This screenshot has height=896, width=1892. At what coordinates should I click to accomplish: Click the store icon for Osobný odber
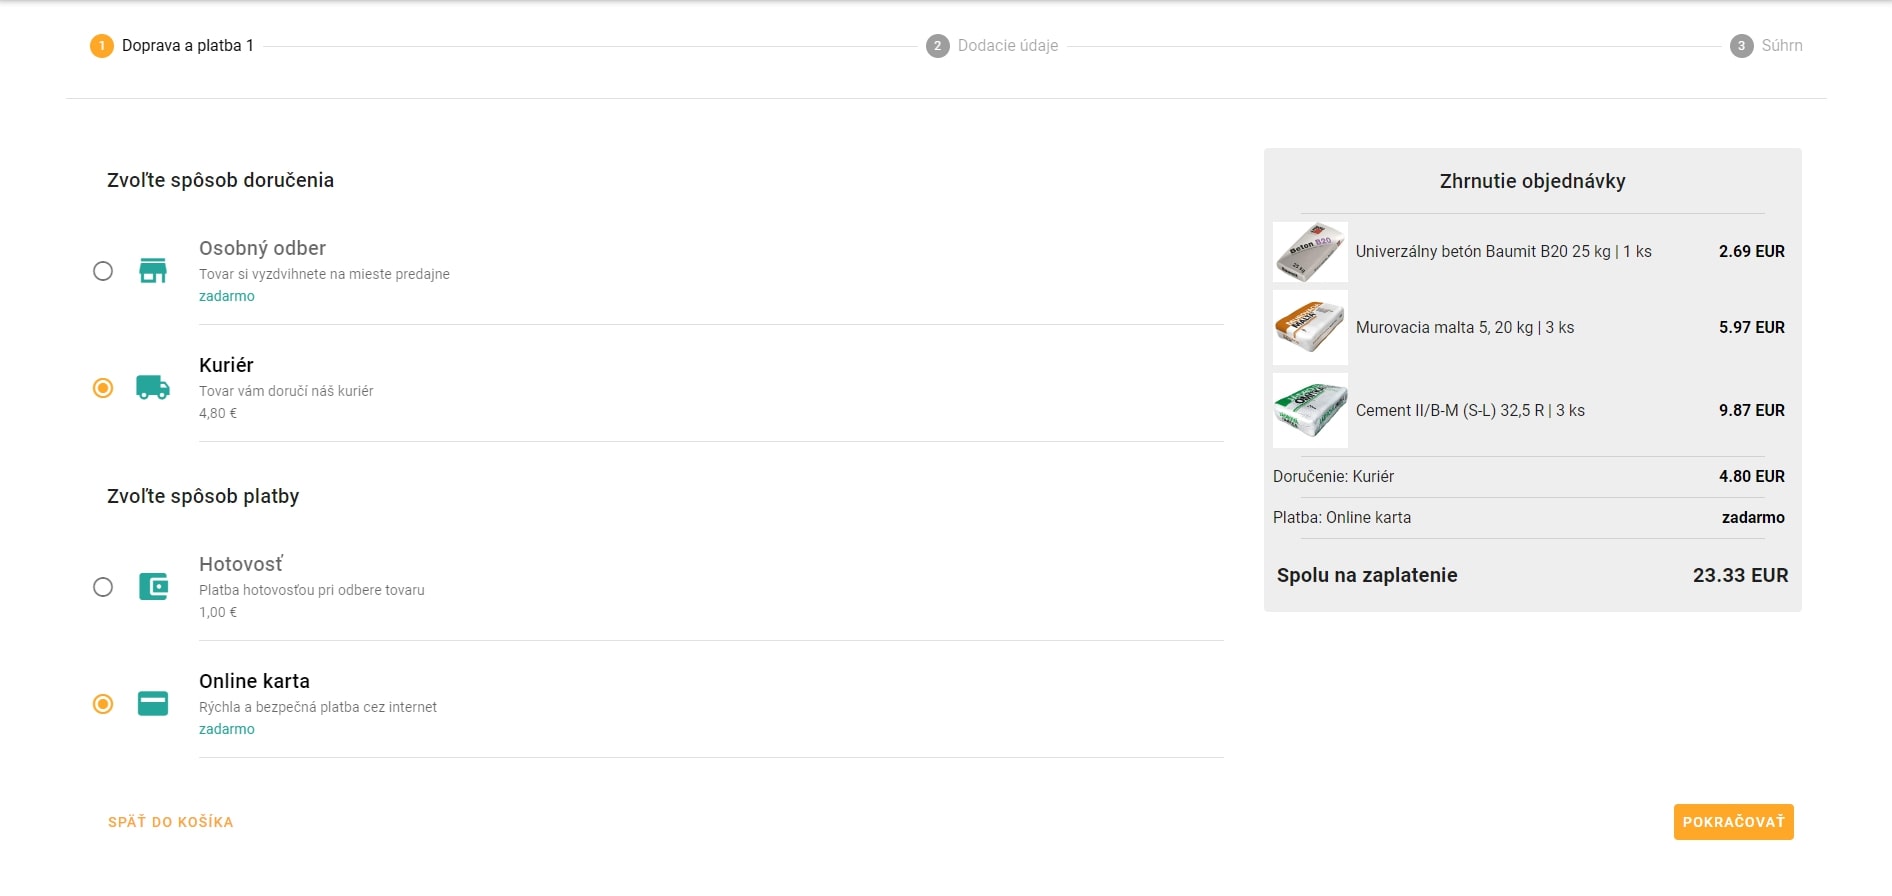pyautogui.click(x=153, y=271)
